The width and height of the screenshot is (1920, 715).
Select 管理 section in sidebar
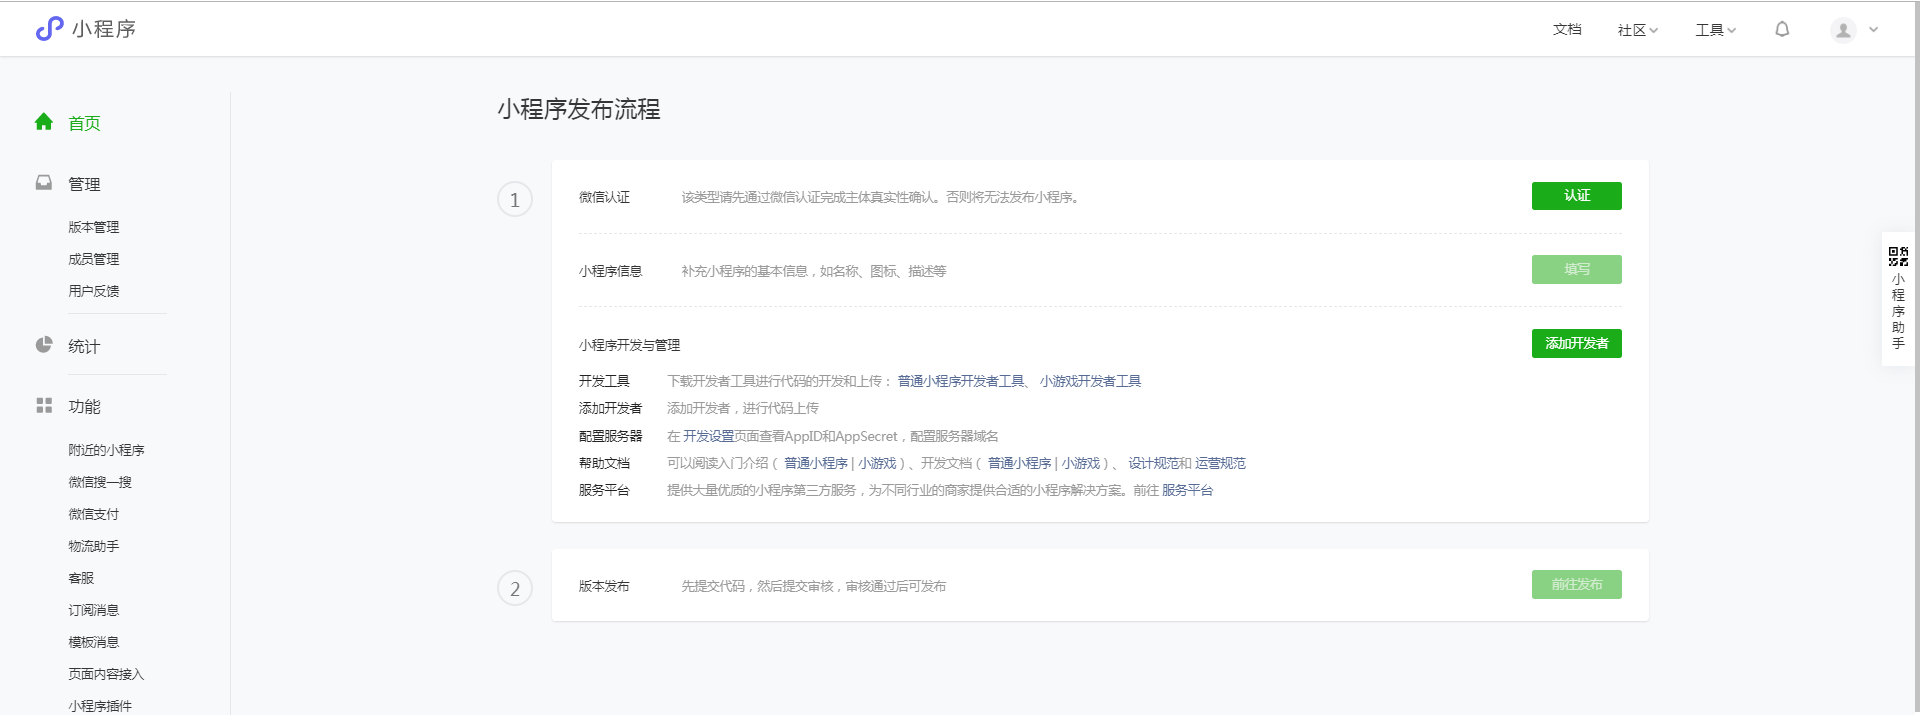[x=84, y=184]
